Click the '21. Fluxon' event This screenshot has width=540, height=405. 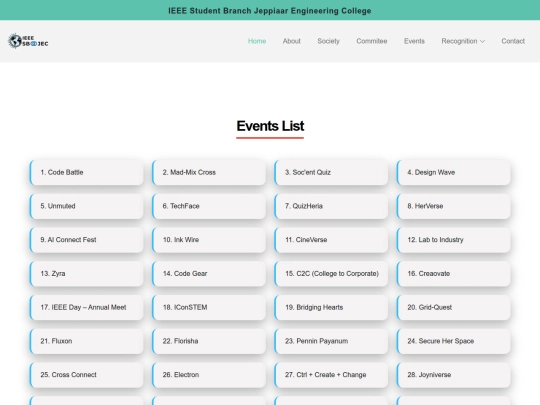(86, 341)
